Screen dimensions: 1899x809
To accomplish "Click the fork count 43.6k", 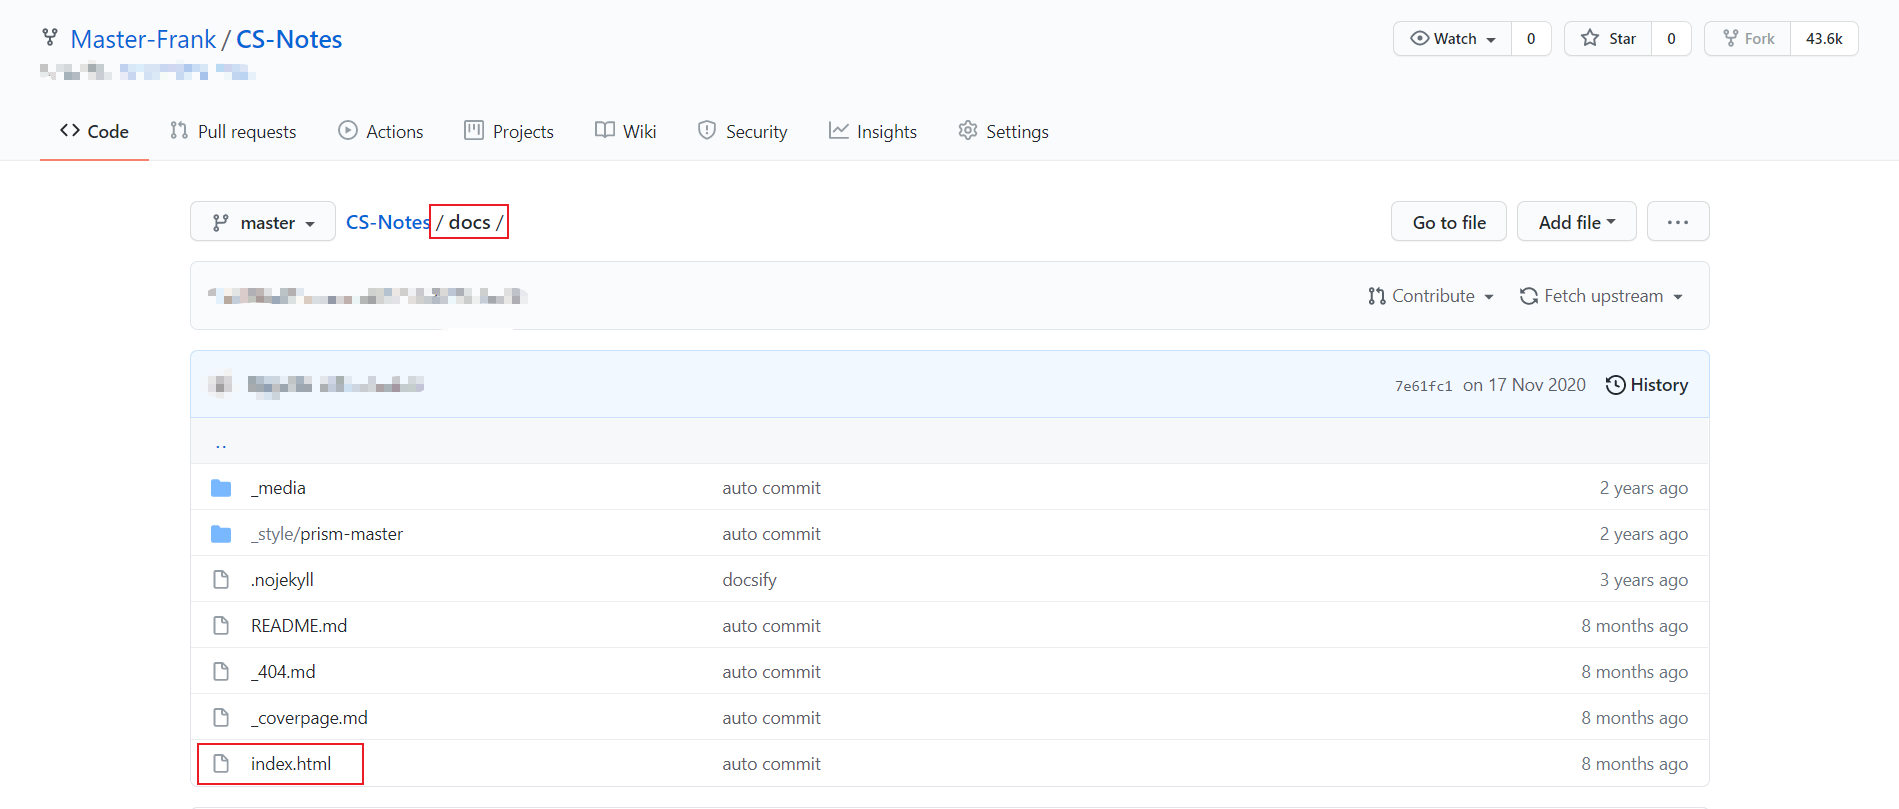I will point(1824,38).
